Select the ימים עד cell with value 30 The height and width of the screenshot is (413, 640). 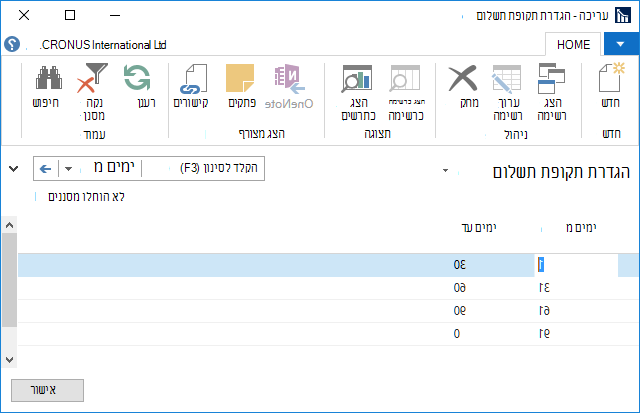459,265
